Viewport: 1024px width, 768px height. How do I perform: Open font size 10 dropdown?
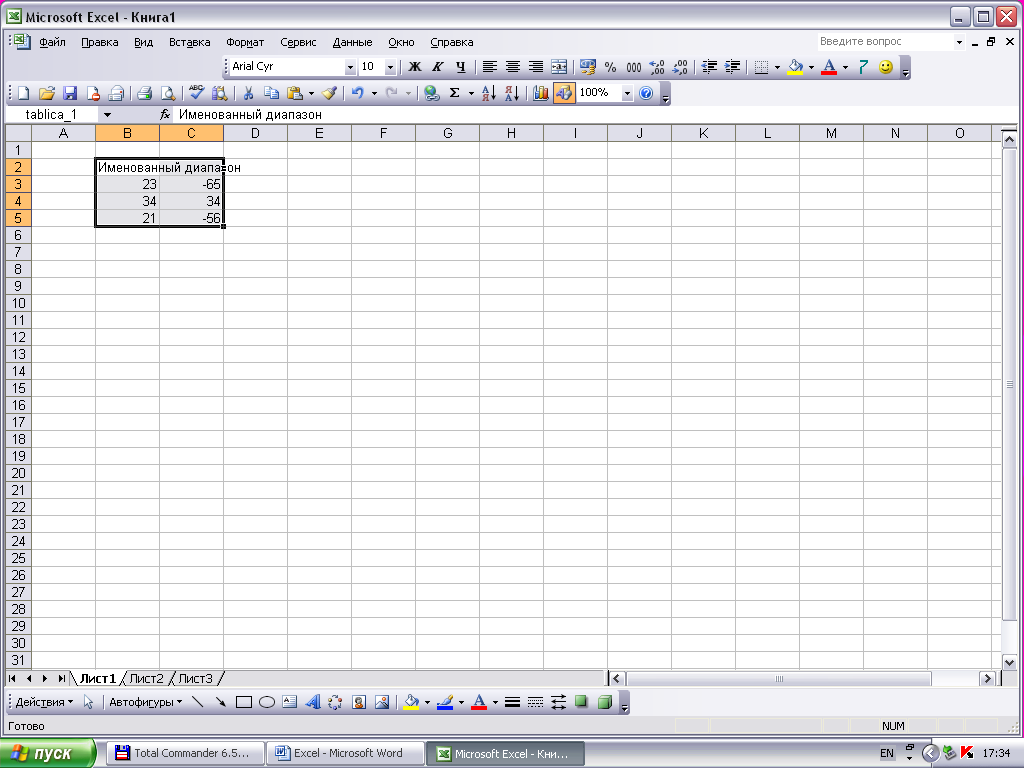tap(390, 67)
